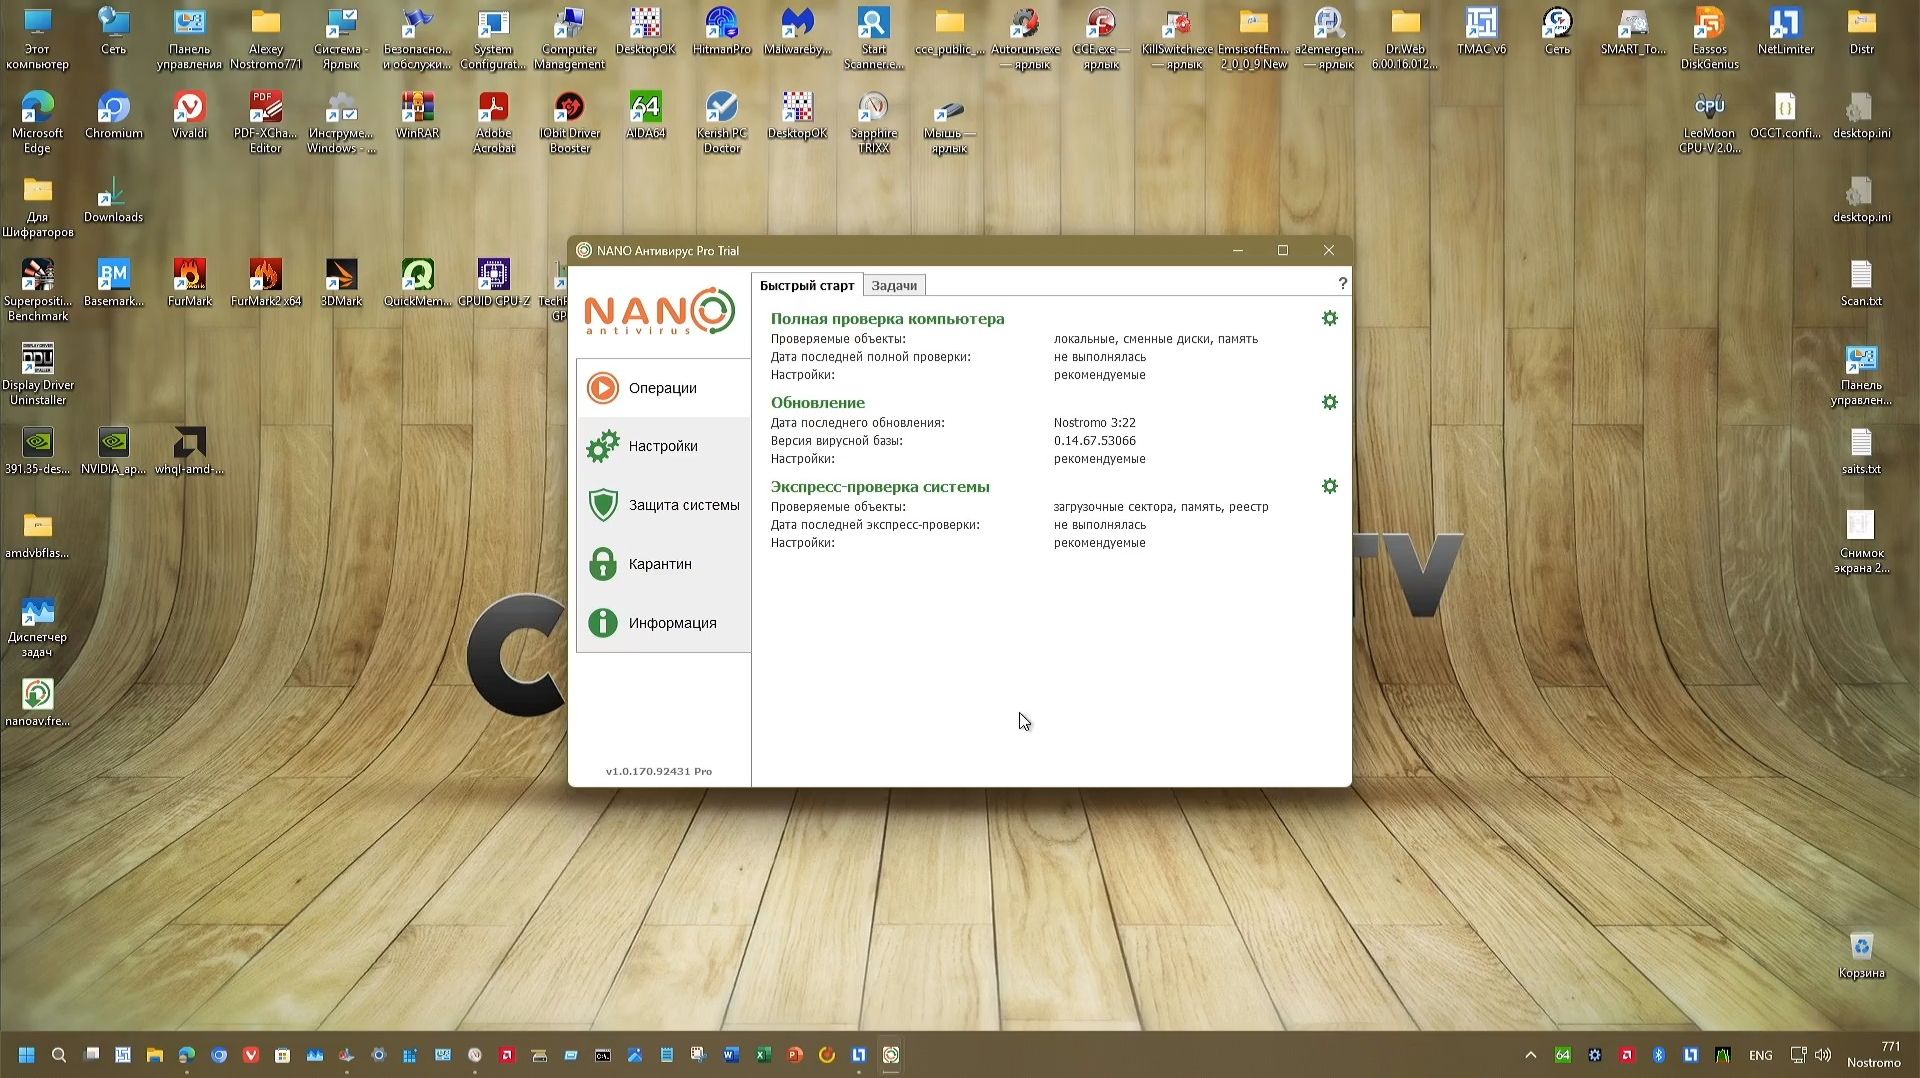Screen dimensions: 1920x1078
Task: Select the Этот компьютер desktop icon
Action: click(x=37, y=38)
